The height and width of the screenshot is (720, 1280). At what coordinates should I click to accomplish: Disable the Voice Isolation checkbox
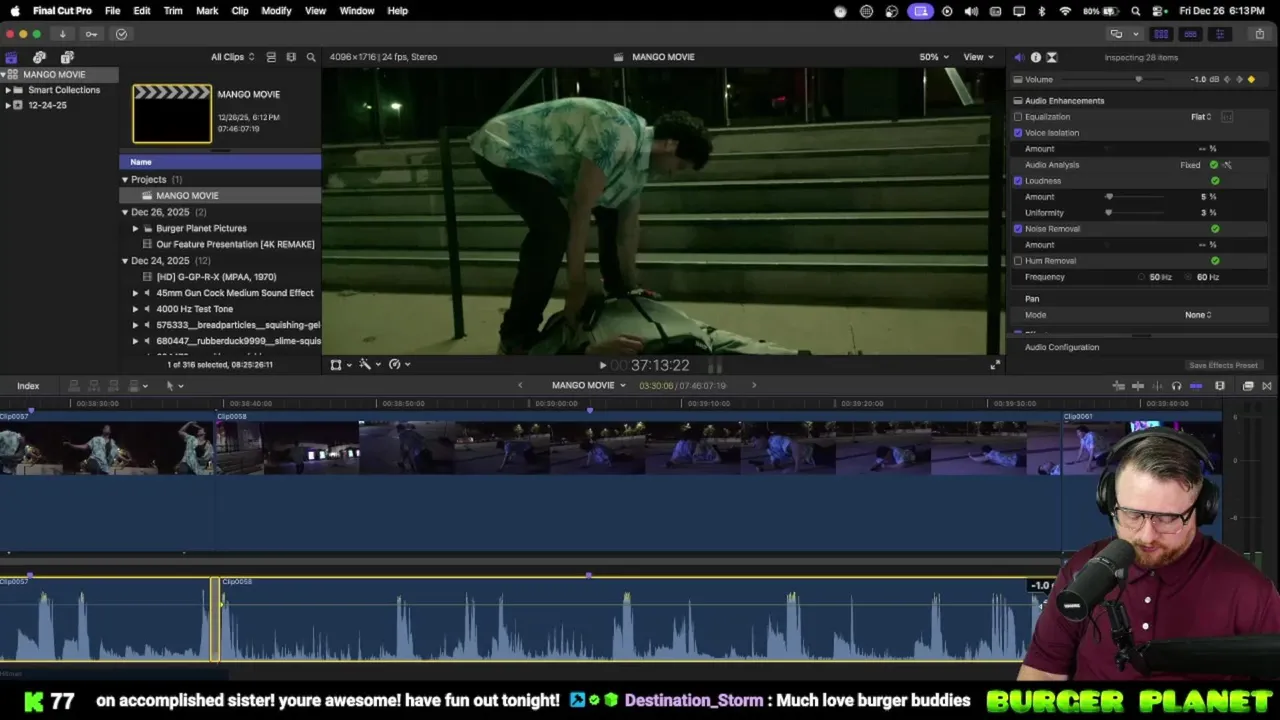(x=1018, y=133)
